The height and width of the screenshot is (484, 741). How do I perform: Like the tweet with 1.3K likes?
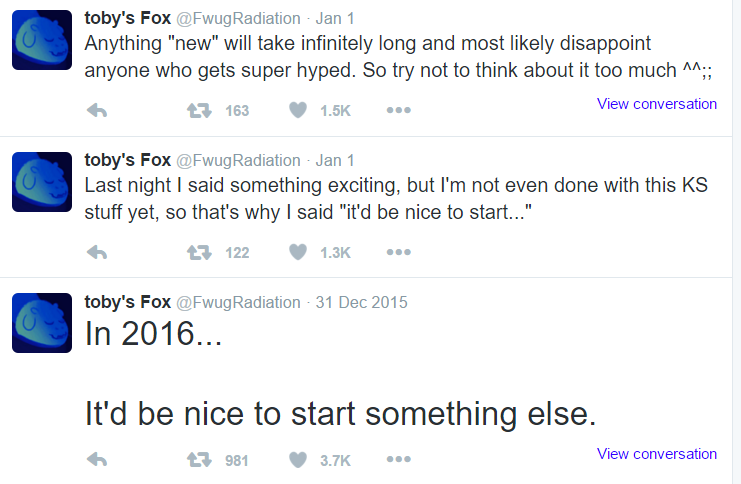tap(297, 252)
